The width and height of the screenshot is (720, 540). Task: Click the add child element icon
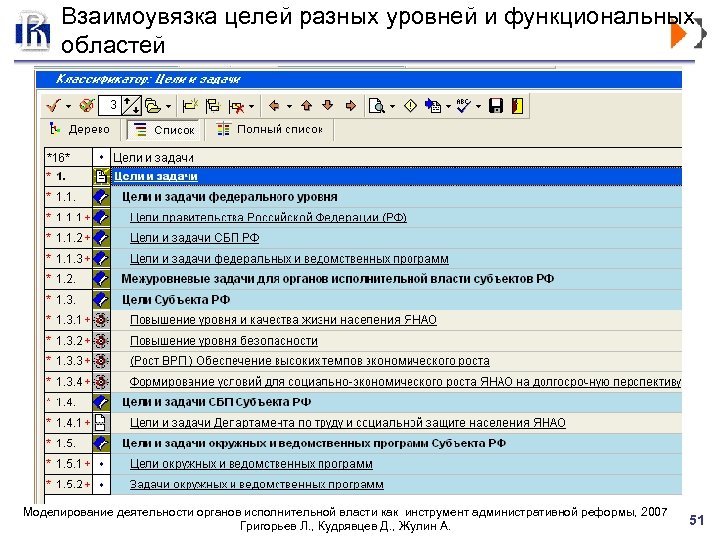point(213,106)
